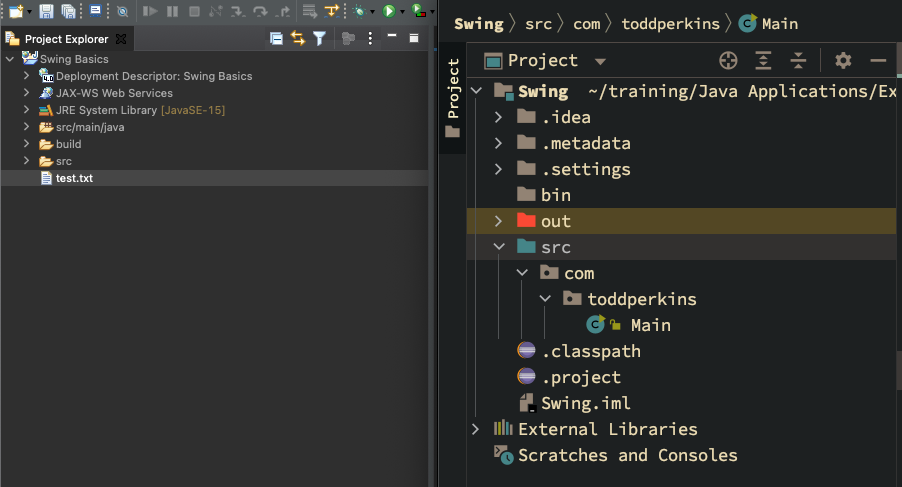The image size is (902, 487).
Task: Open the New wizard dropdown arrow
Action: point(29,11)
